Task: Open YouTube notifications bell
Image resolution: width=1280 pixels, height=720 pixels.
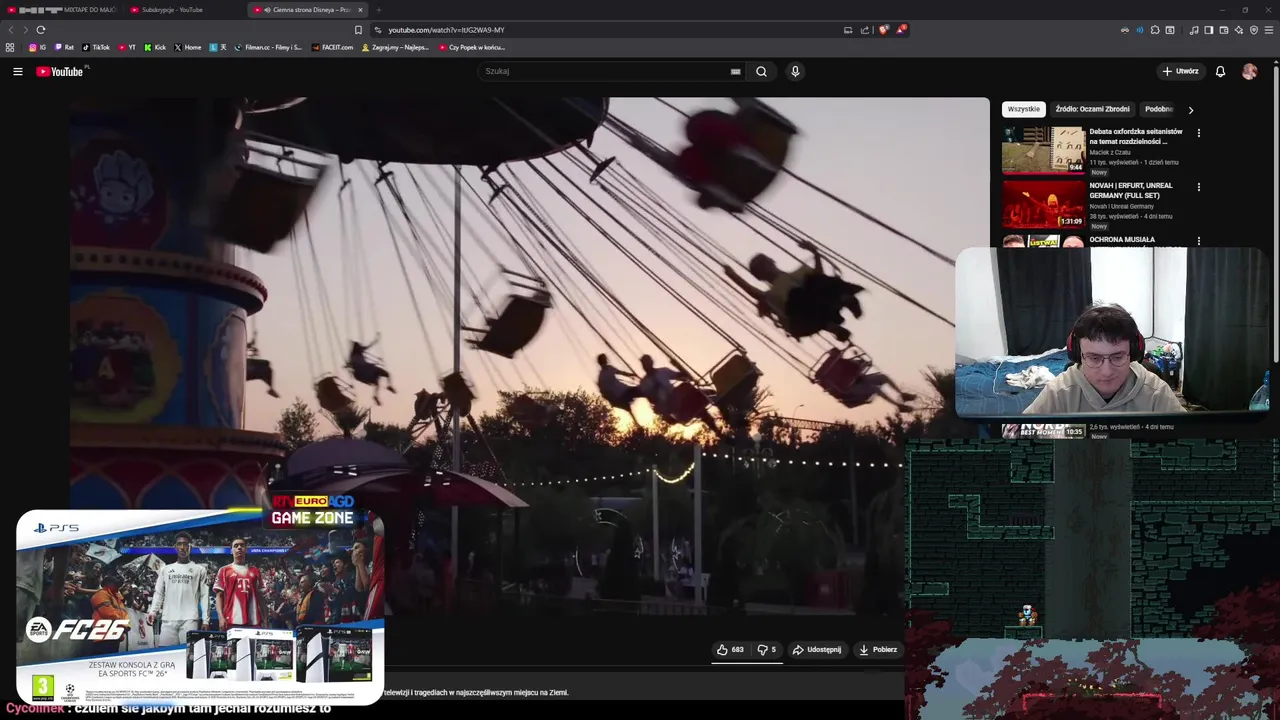Action: [x=1220, y=71]
